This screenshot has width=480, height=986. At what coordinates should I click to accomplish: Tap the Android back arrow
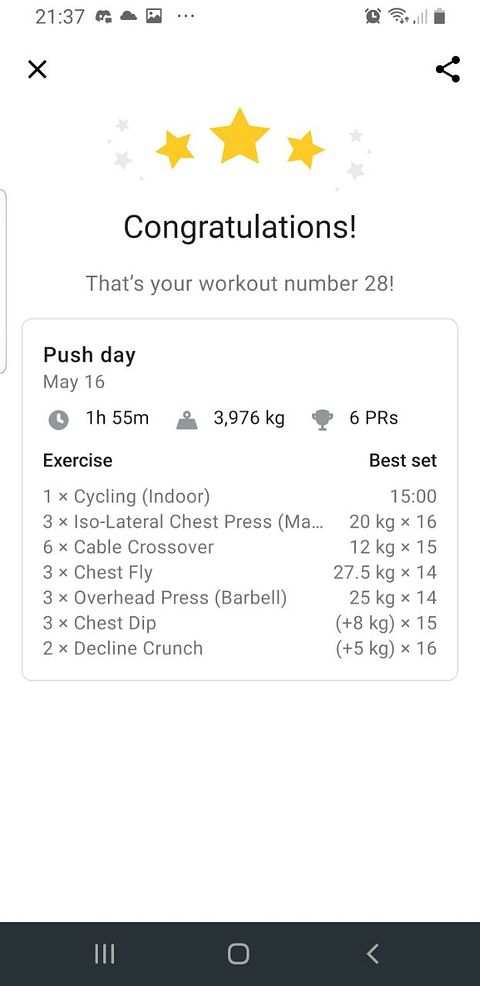tap(372, 954)
